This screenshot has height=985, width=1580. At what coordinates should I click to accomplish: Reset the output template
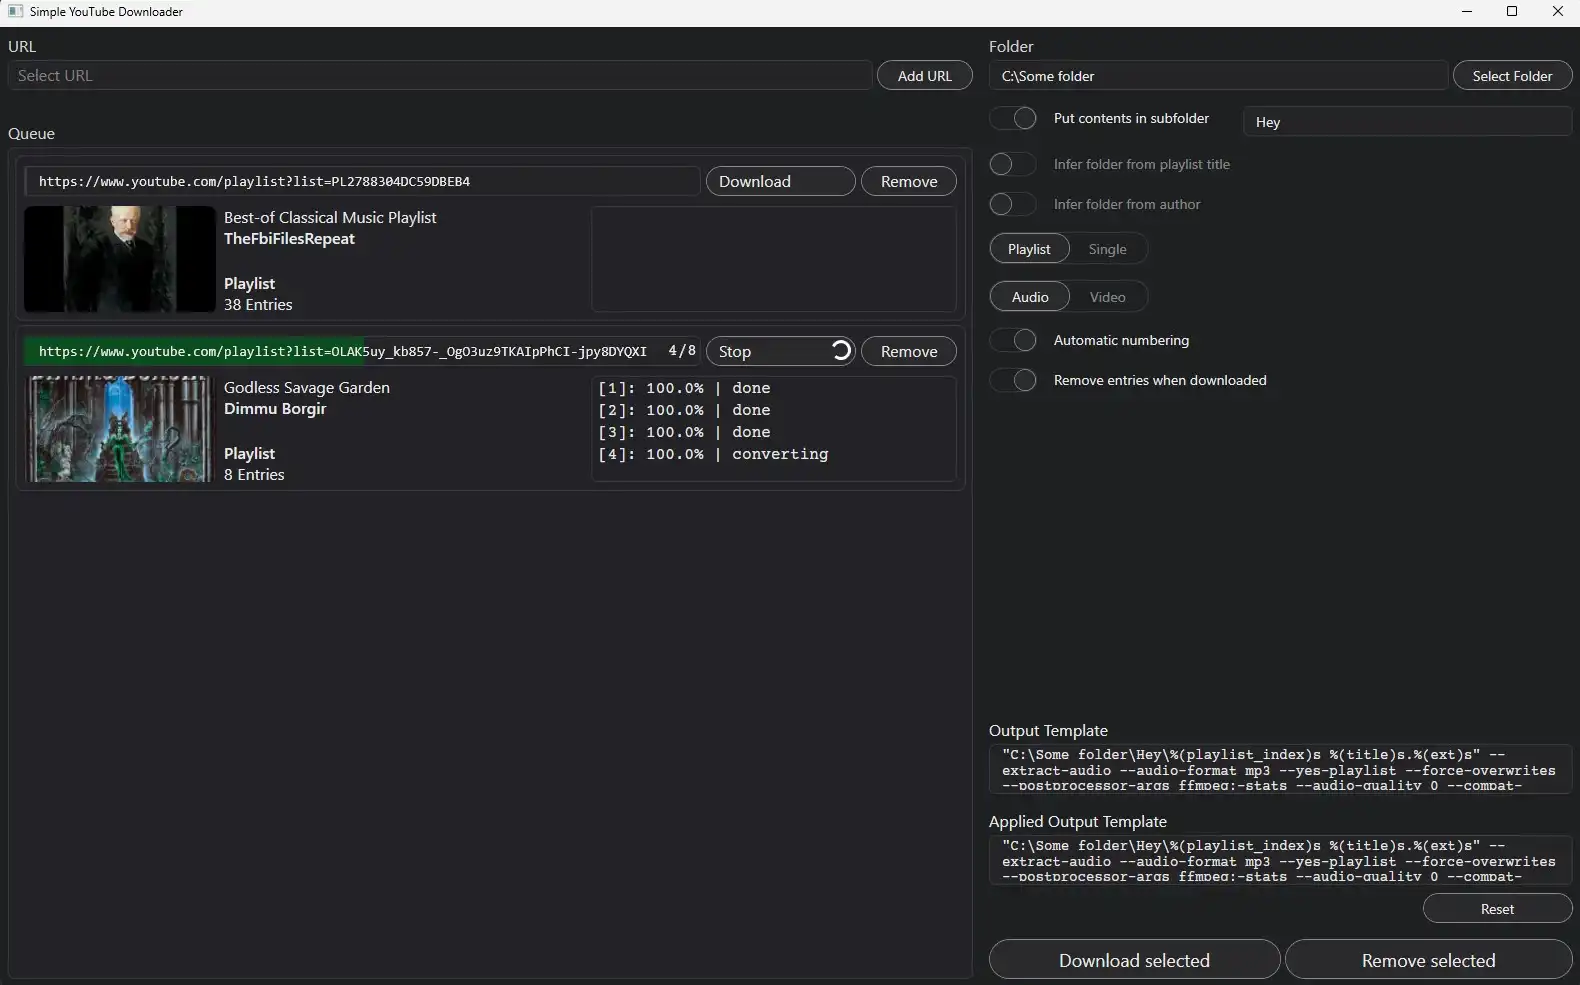pyautogui.click(x=1496, y=909)
